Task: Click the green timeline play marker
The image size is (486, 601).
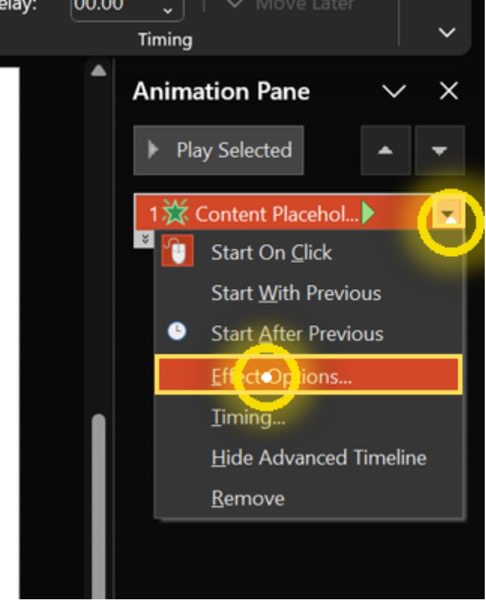Action: (368, 213)
